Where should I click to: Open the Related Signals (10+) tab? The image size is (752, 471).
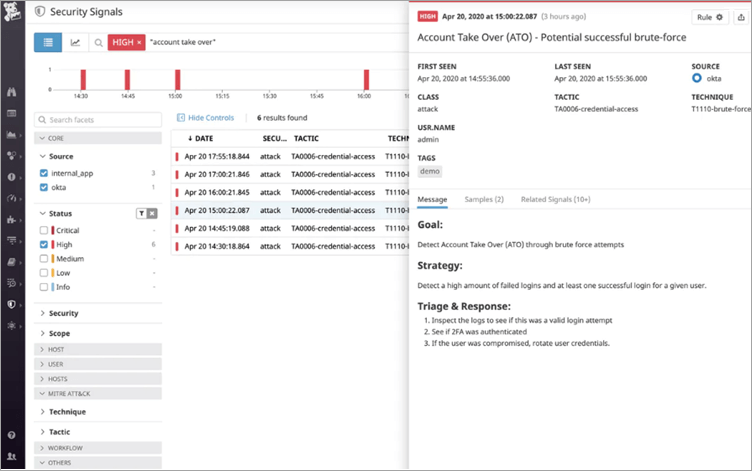point(559,200)
